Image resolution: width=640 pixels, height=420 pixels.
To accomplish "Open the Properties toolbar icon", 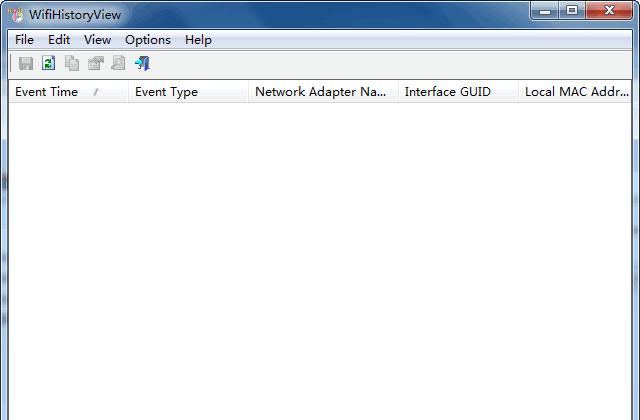I will tap(96, 63).
